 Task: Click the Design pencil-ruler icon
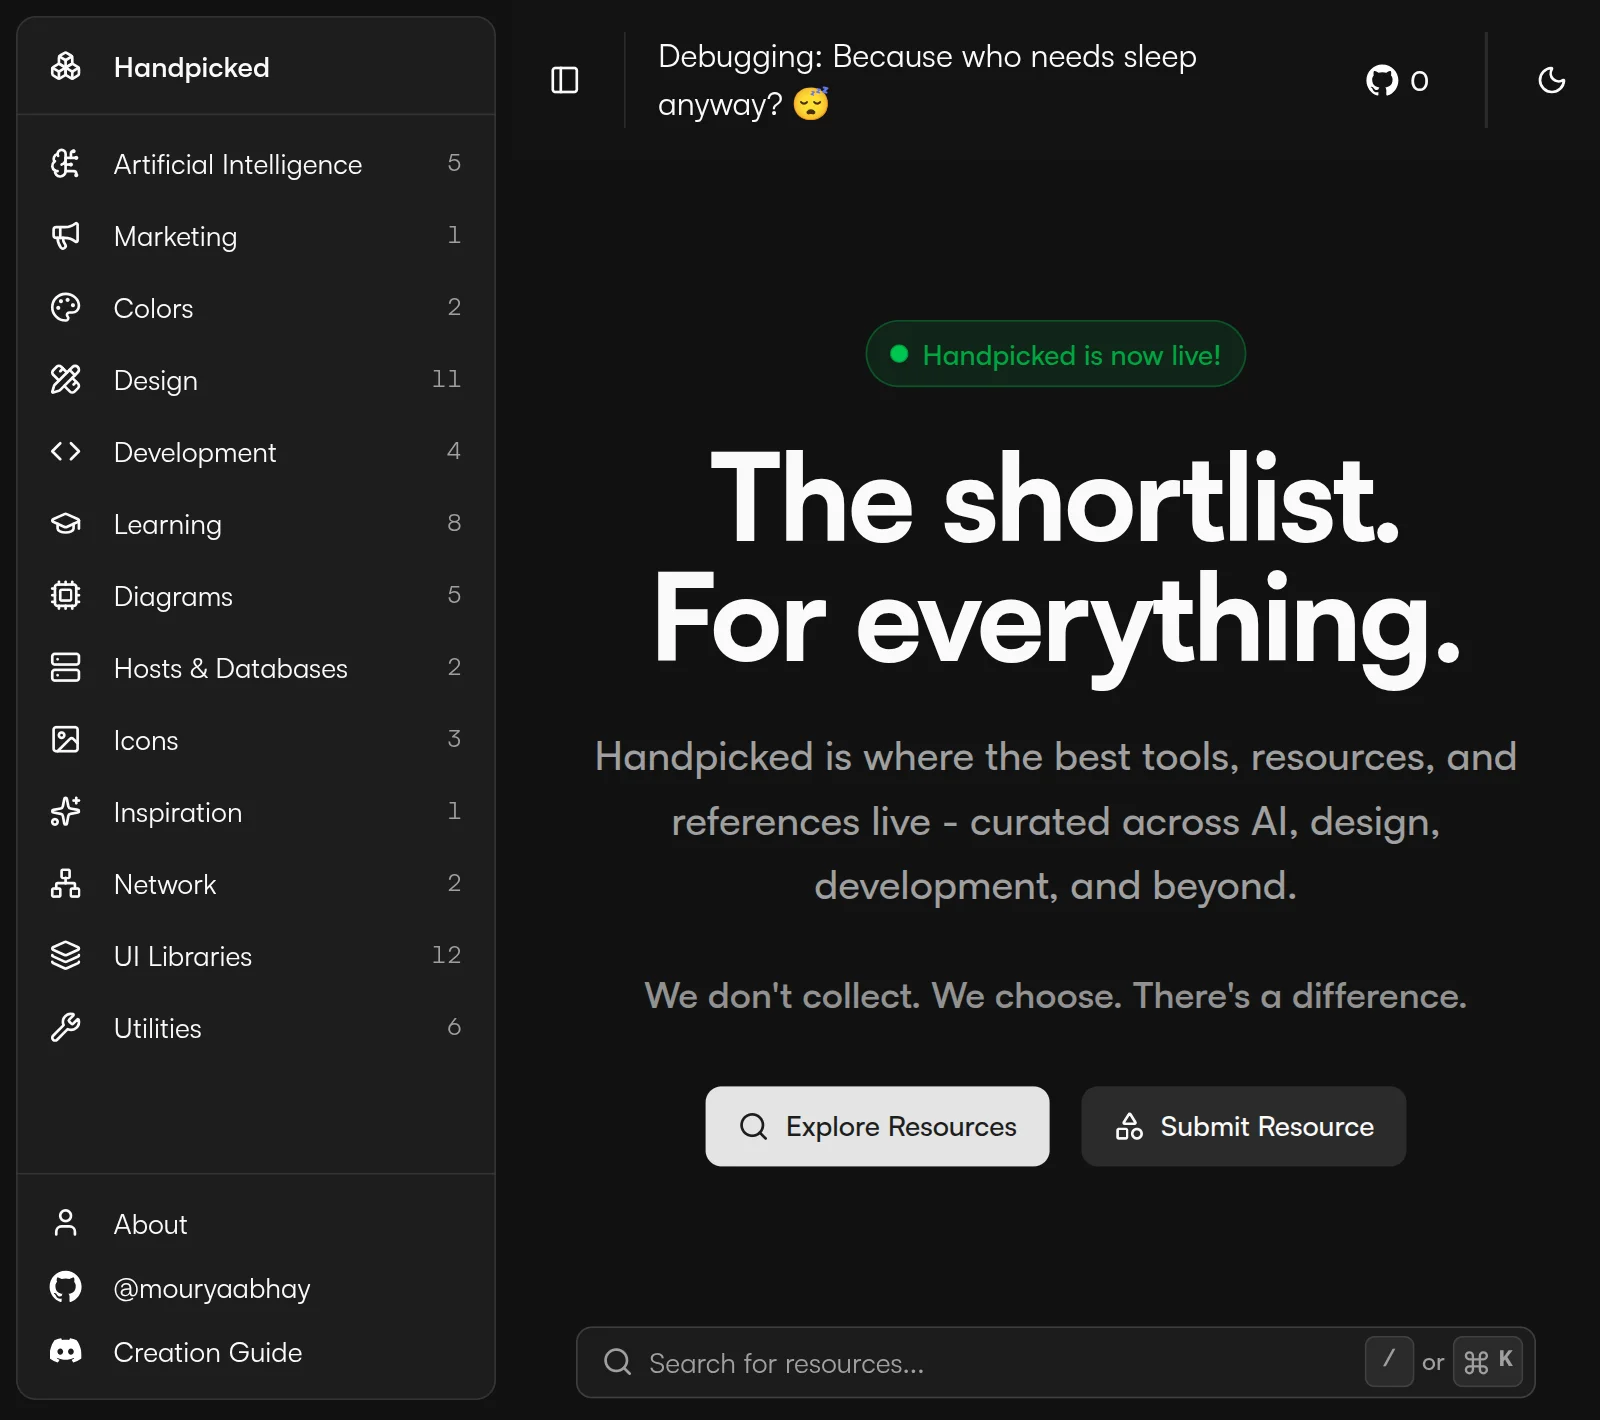point(66,379)
